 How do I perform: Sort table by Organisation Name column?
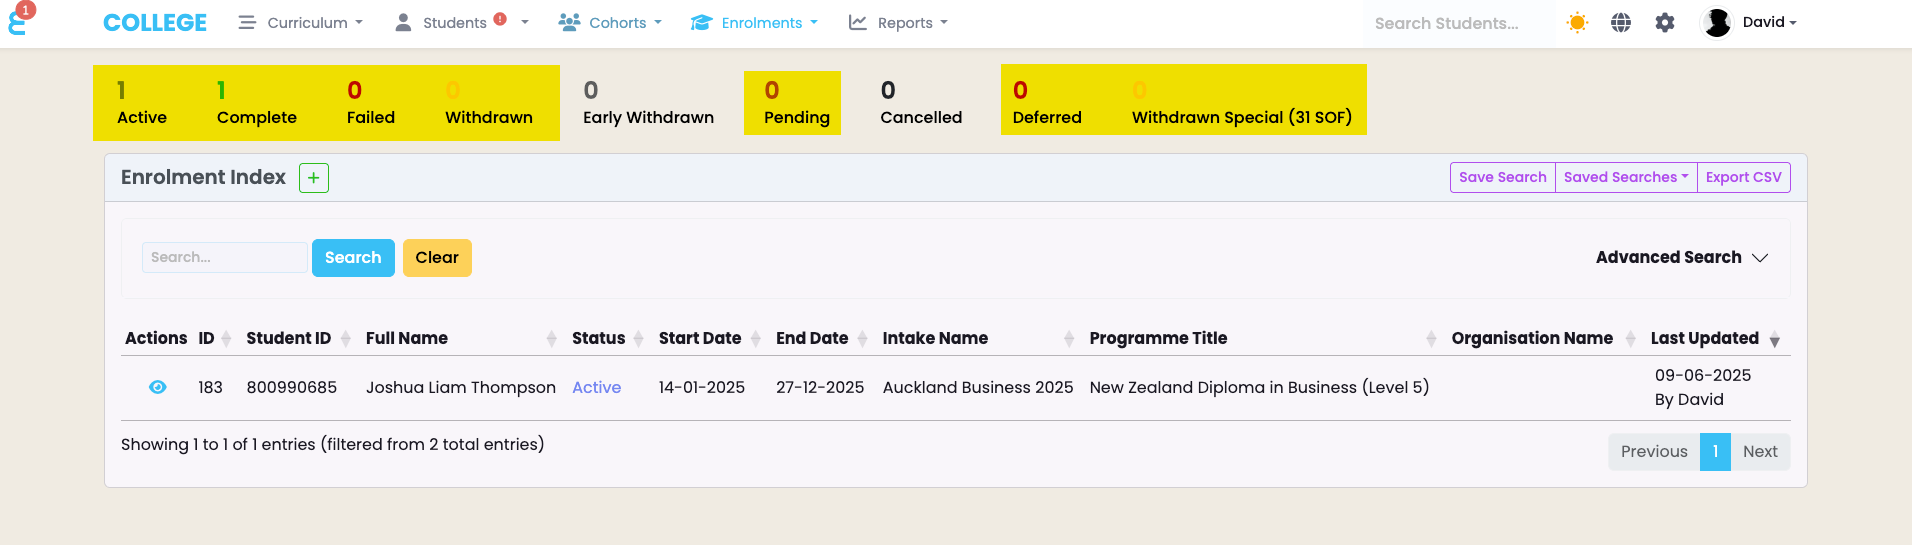pos(1543,338)
